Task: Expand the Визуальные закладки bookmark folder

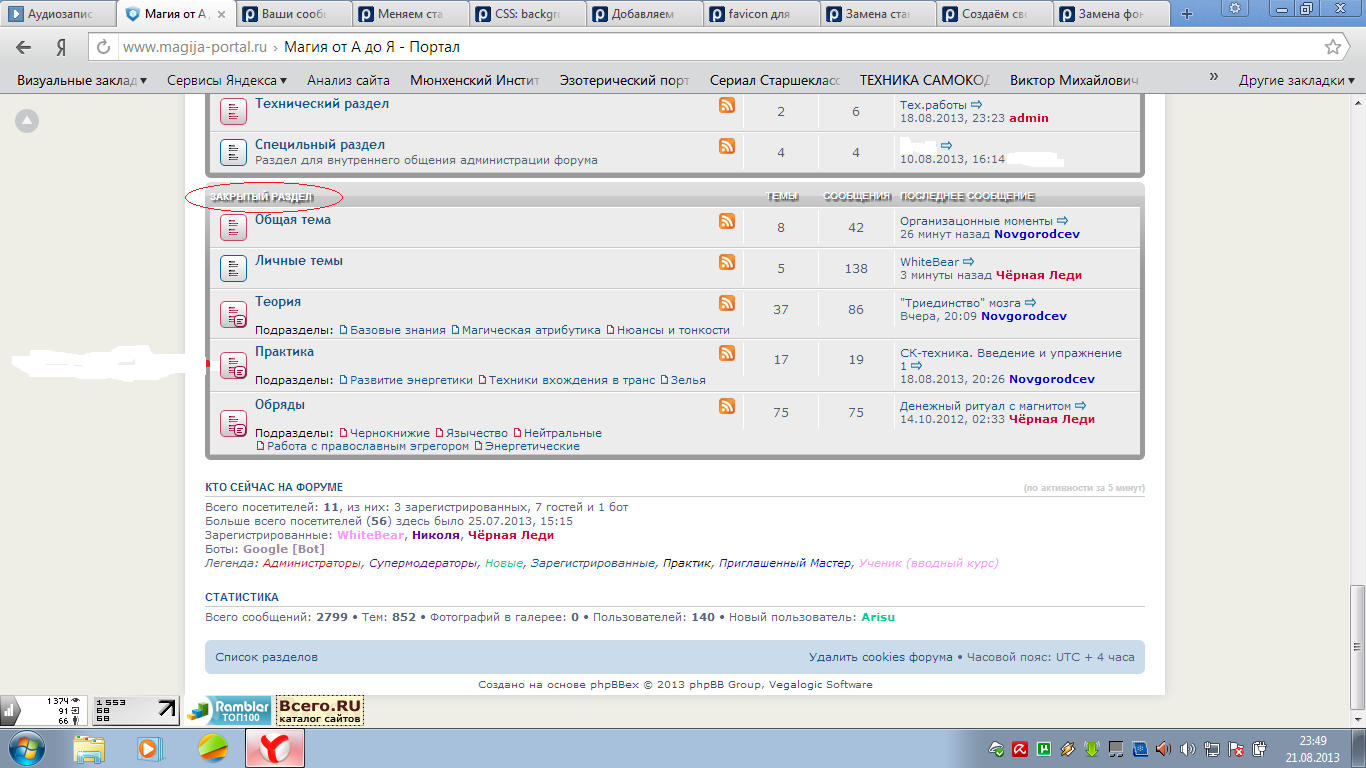Action: (x=82, y=80)
